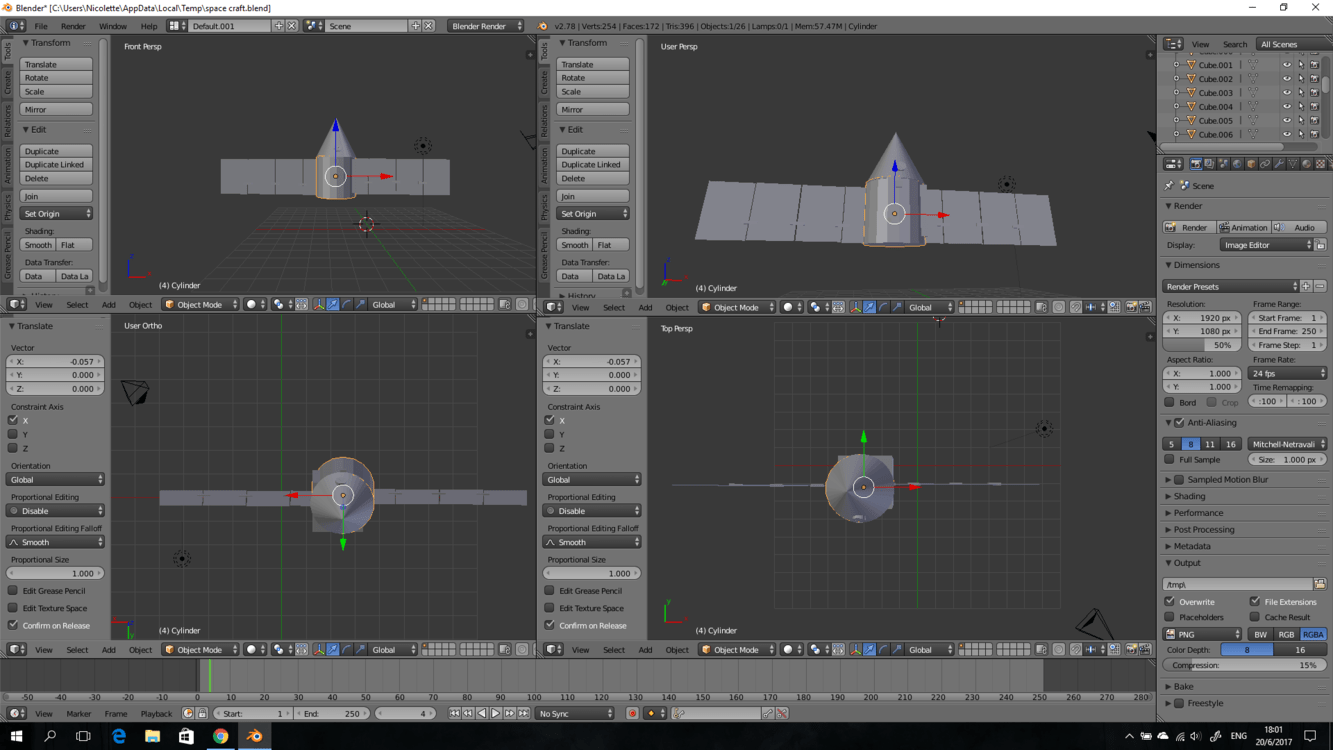This screenshot has width=1333, height=750.
Task: Open the Modifiers wrench tab icon
Action: click(x=1279, y=164)
